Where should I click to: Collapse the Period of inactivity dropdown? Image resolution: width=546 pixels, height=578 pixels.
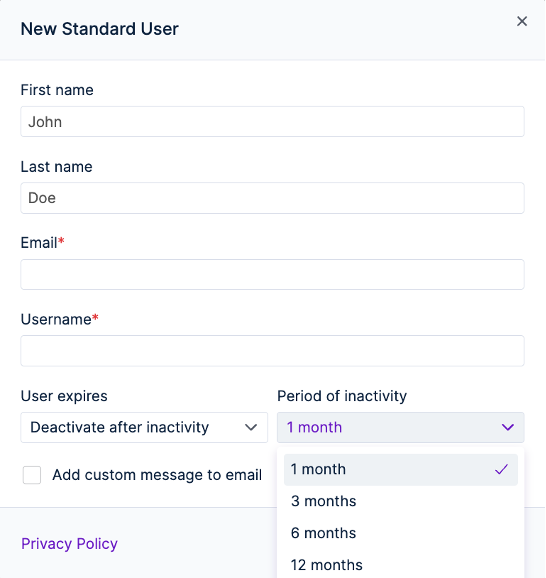pos(401,427)
